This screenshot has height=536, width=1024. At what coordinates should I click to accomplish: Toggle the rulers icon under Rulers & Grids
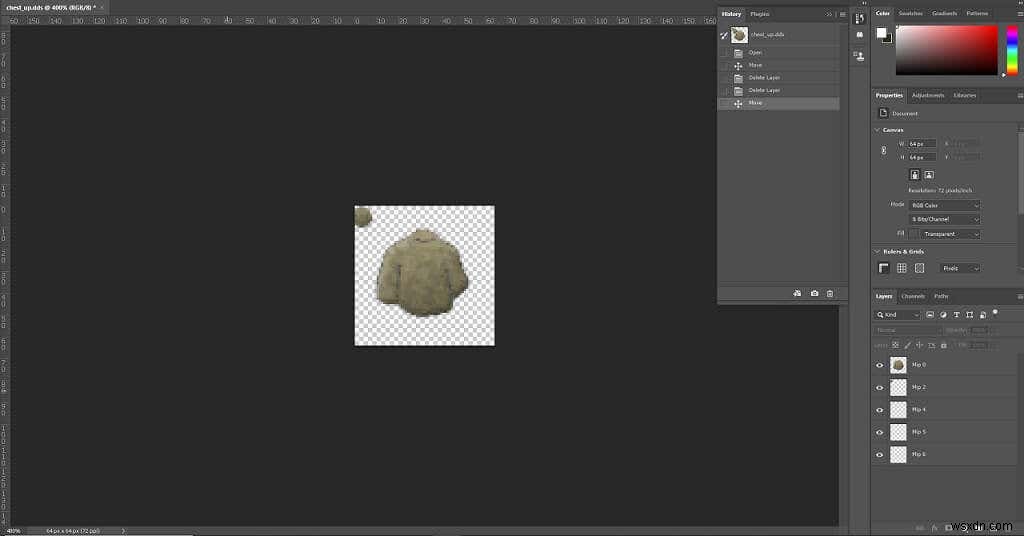pos(884,268)
